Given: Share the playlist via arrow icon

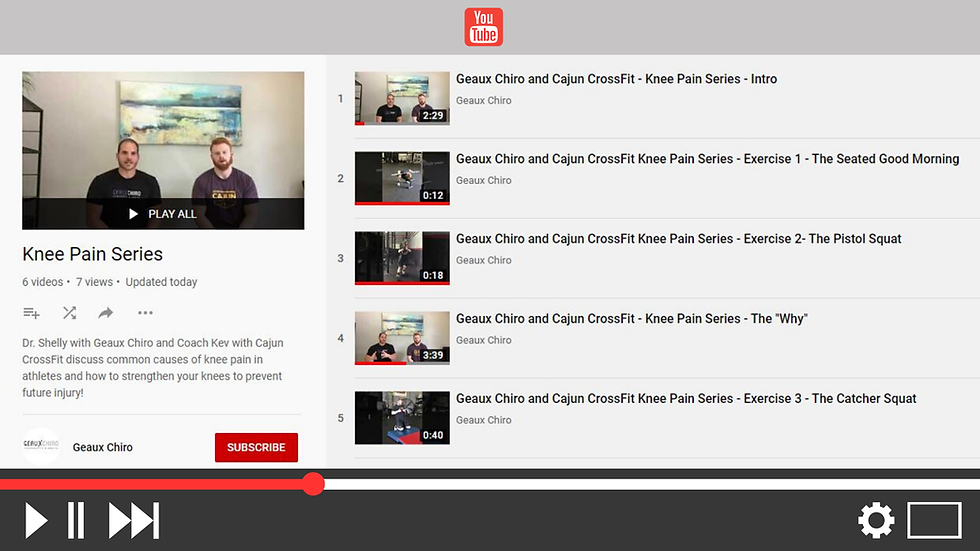Looking at the screenshot, I should (x=106, y=313).
